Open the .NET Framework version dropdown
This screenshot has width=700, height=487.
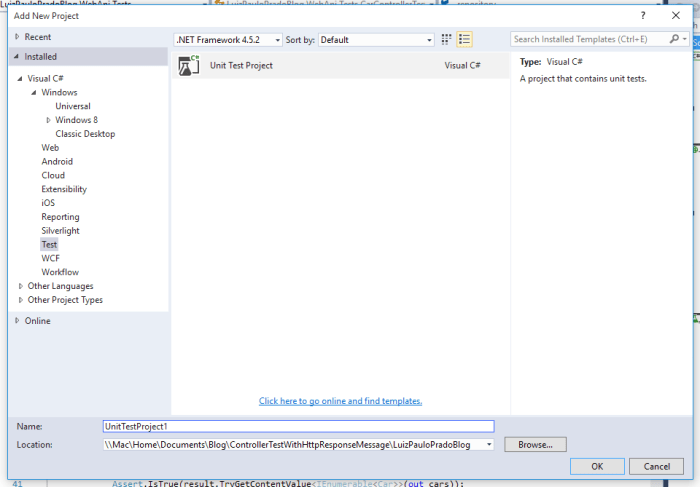277,40
